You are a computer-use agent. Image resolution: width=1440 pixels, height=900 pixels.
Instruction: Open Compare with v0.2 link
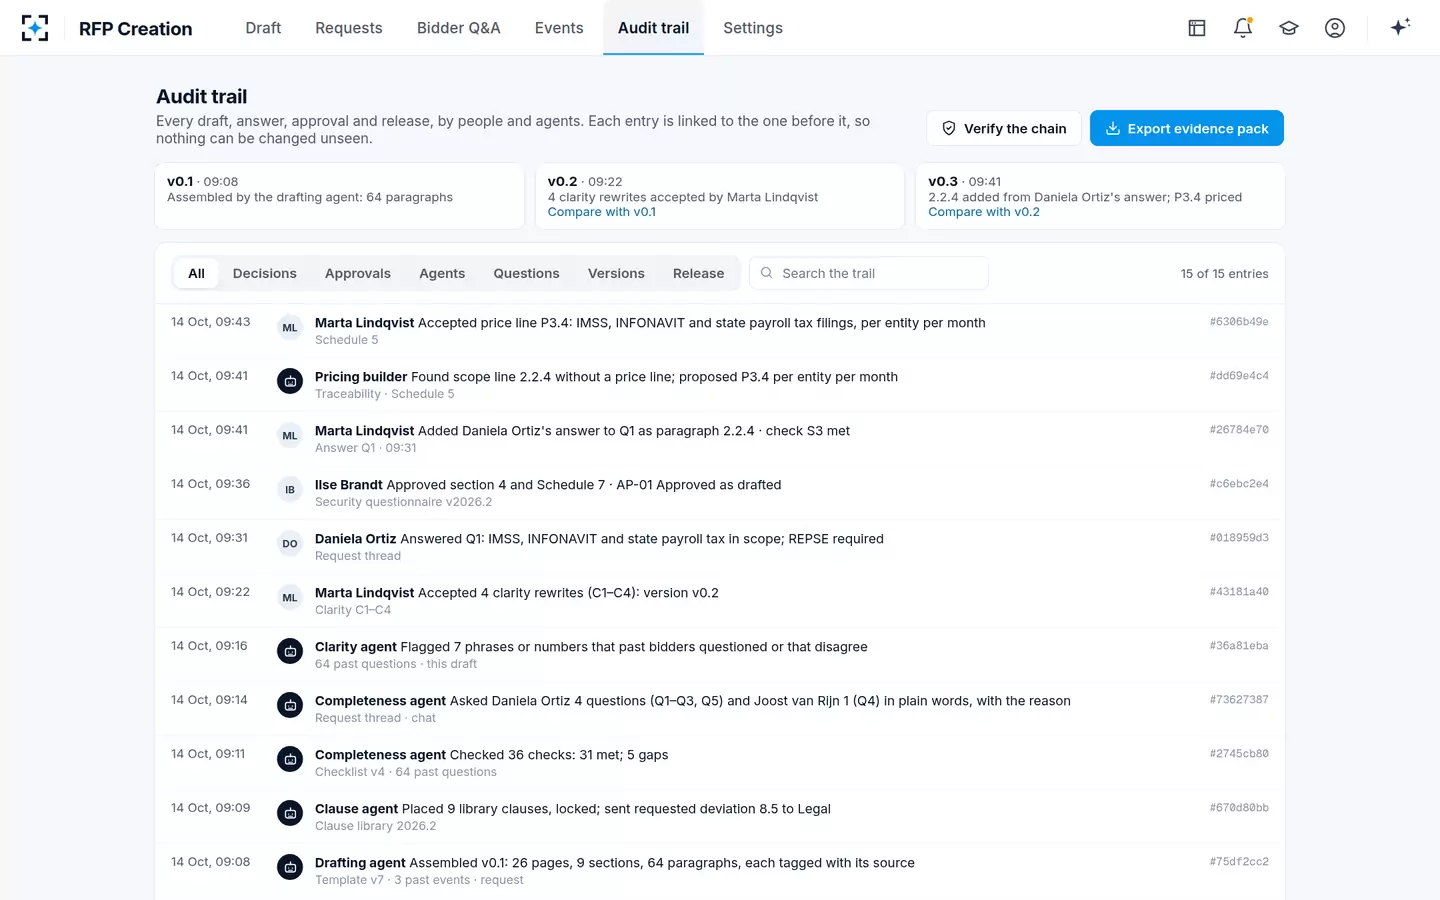(x=984, y=212)
